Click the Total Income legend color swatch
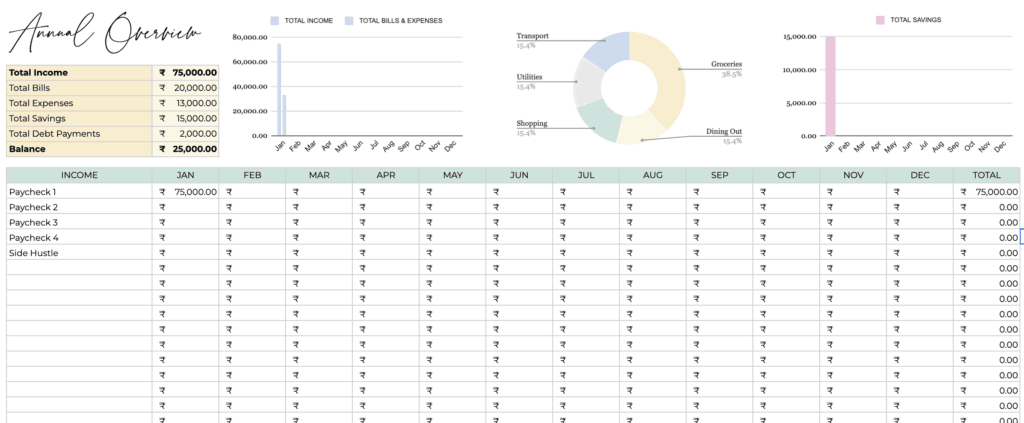1024x423 pixels. tap(274, 20)
